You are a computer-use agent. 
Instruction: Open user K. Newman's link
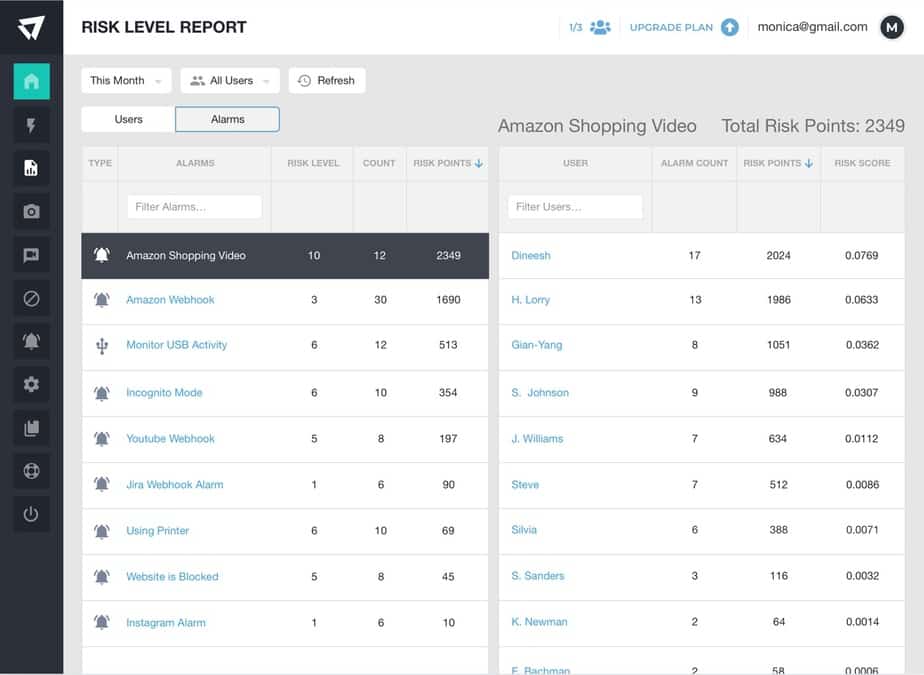[x=539, y=621]
